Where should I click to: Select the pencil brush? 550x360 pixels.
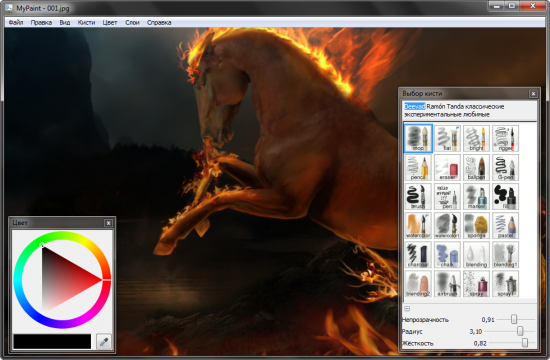[418, 167]
